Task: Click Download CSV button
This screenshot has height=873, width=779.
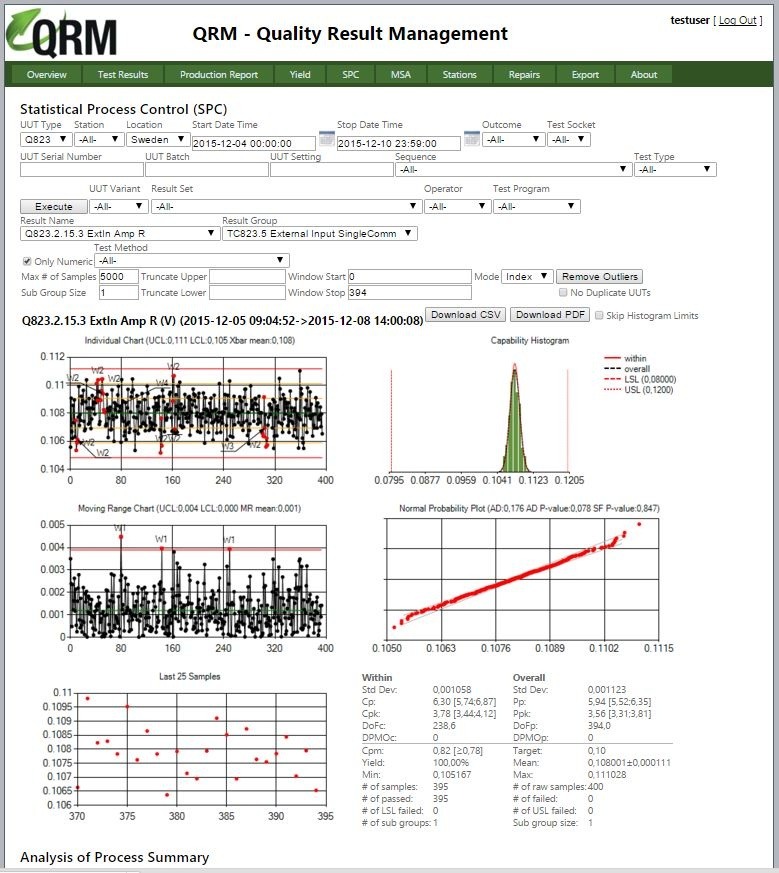Action: click(466, 315)
